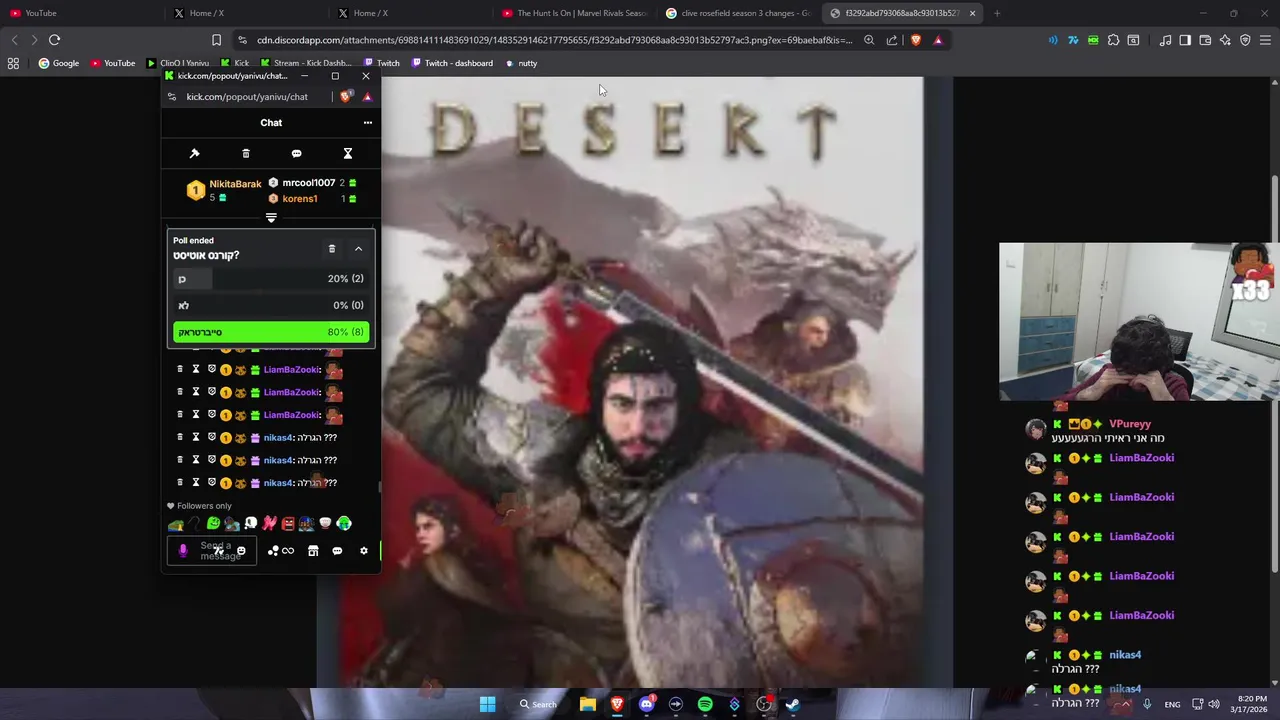Timeout nikas4 via last message hourglass
The height and width of the screenshot is (720, 1280).
pos(196,483)
